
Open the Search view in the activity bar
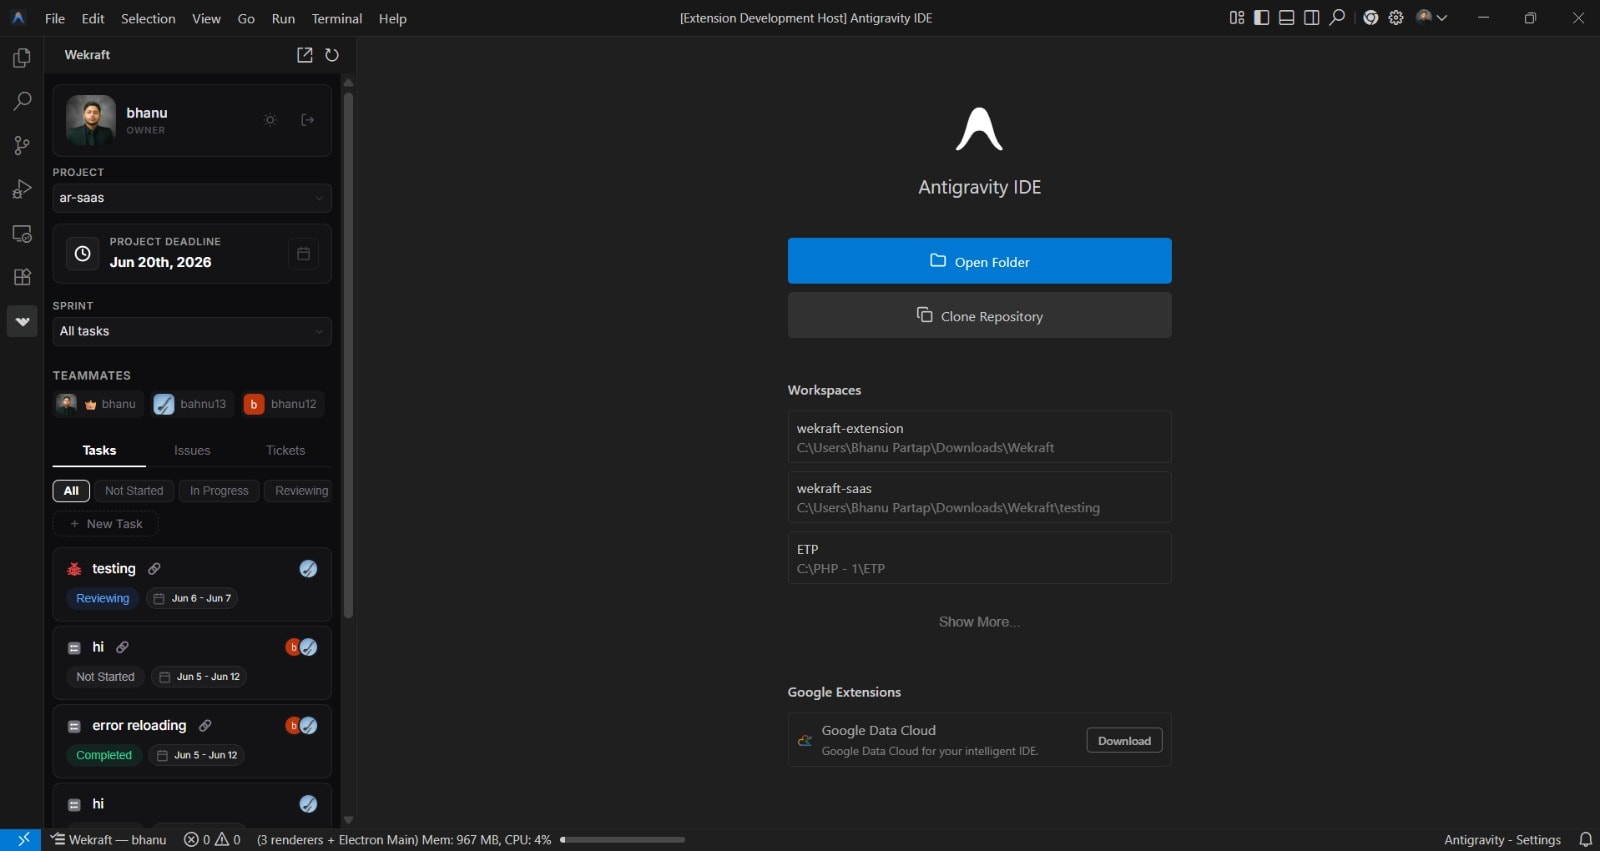click(x=21, y=101)
